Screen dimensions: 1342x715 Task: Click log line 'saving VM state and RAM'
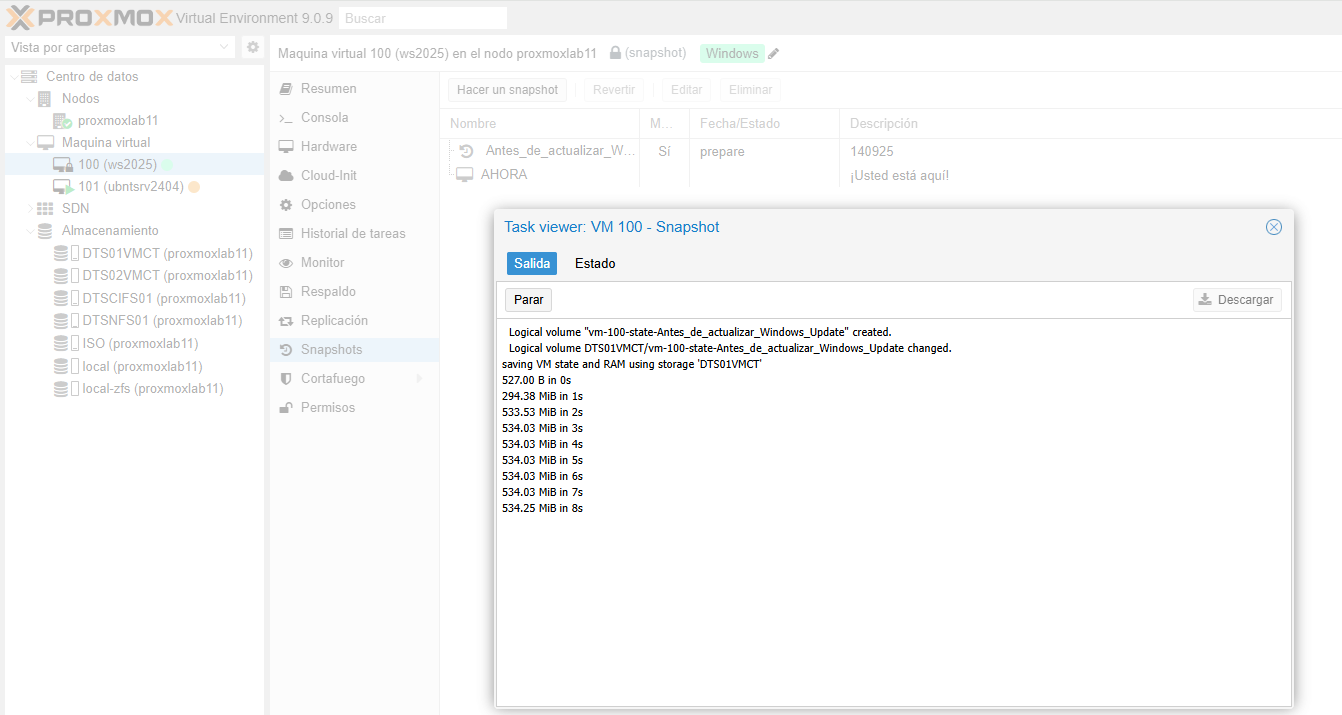(x=632, y=364)
